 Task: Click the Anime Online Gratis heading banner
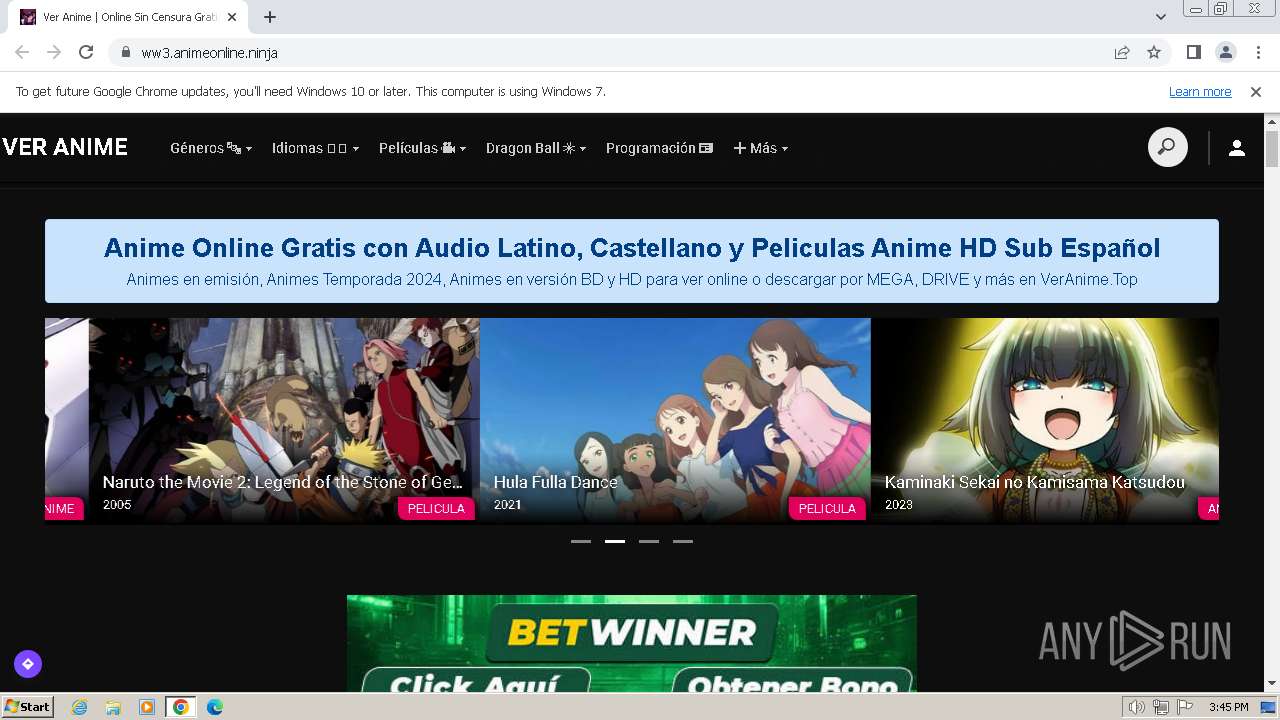pyautogui.click(x=632, y=260)
